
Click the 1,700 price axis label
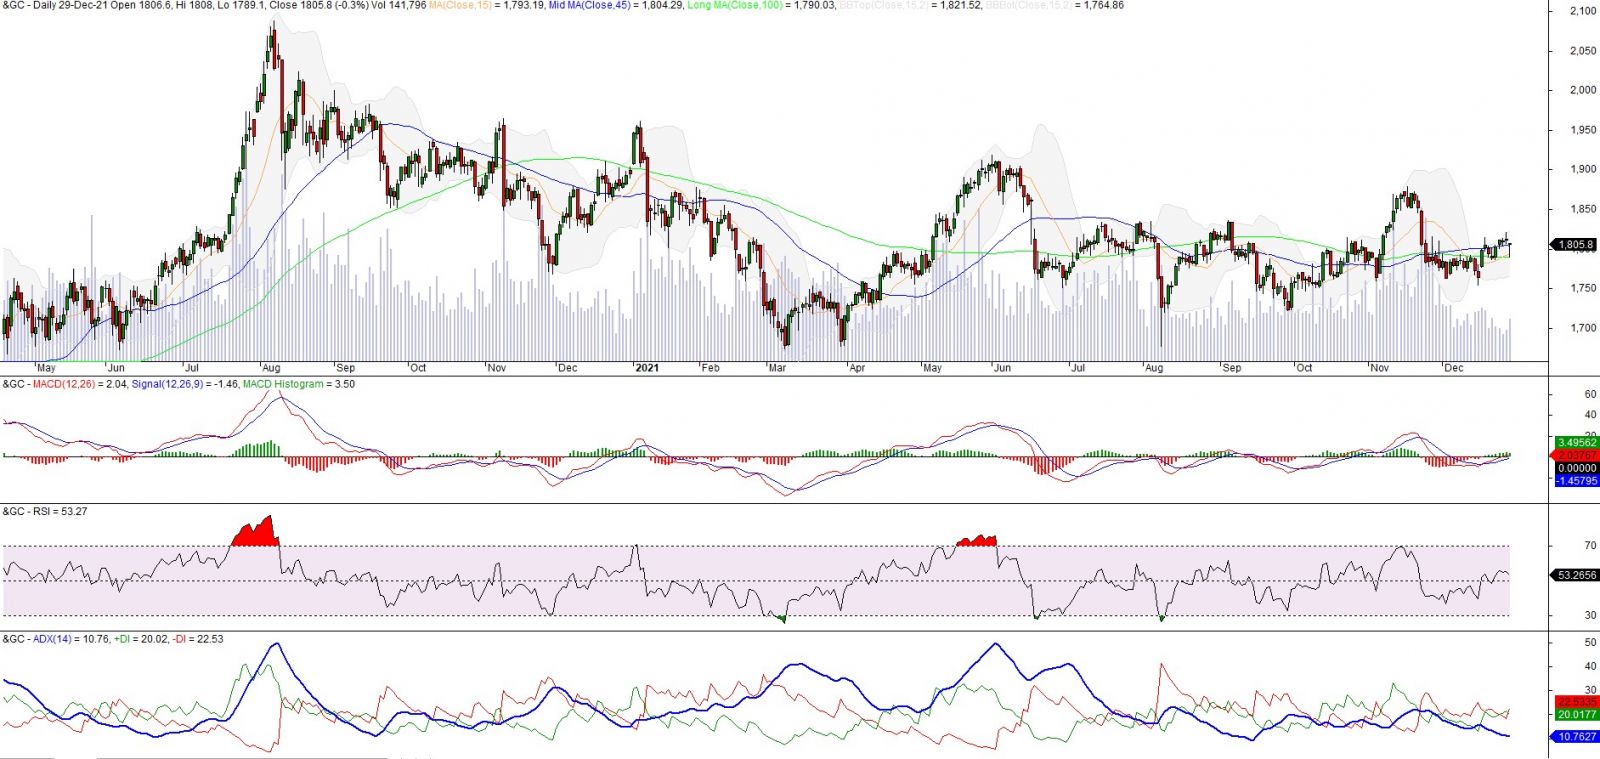(x=1583, y=328)
